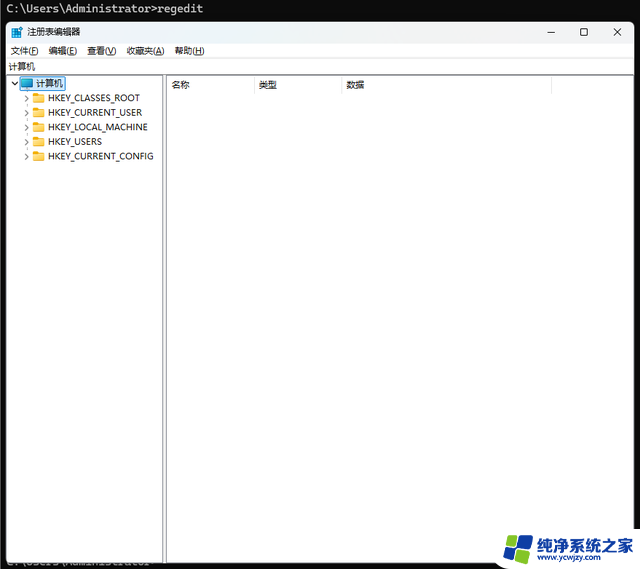Click the HKEY_CURRENT_USER folder icon
The image size is (640, 569).
point(38,113)
